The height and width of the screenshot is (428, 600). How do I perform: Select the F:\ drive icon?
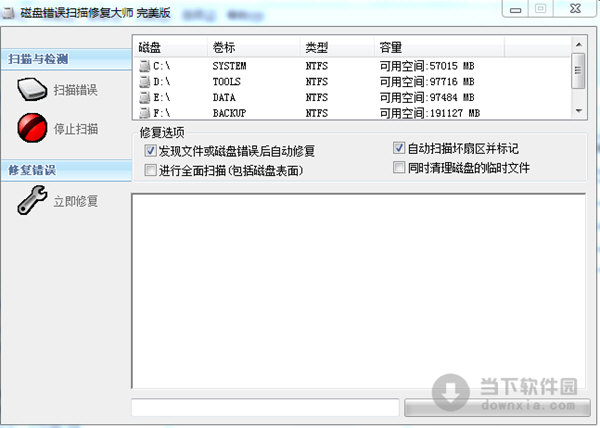click(x=144, y=113)
